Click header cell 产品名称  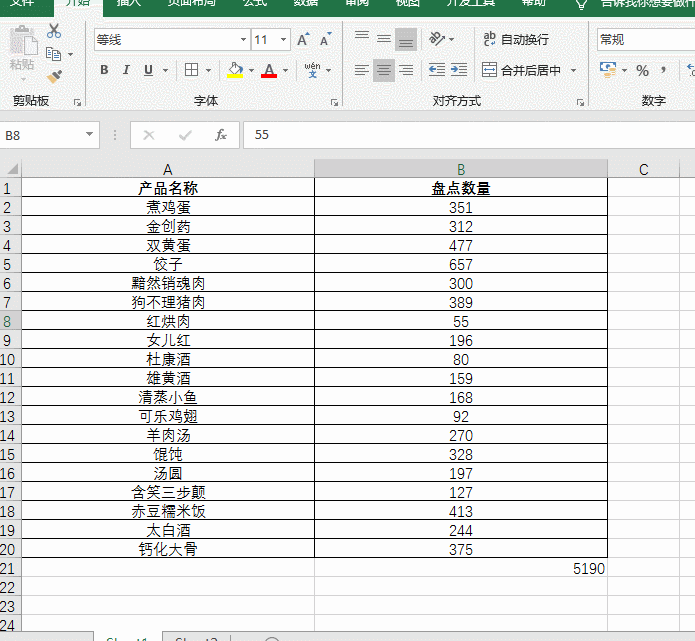coord(168,188)
